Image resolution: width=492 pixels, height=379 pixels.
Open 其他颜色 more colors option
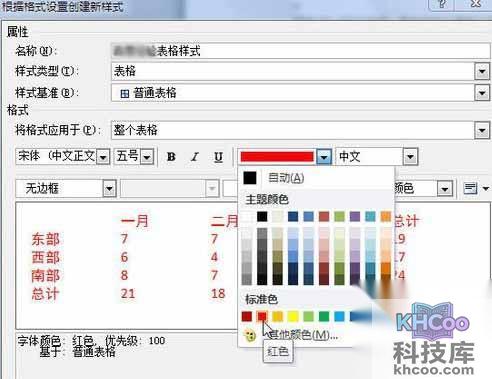[303, 334]
